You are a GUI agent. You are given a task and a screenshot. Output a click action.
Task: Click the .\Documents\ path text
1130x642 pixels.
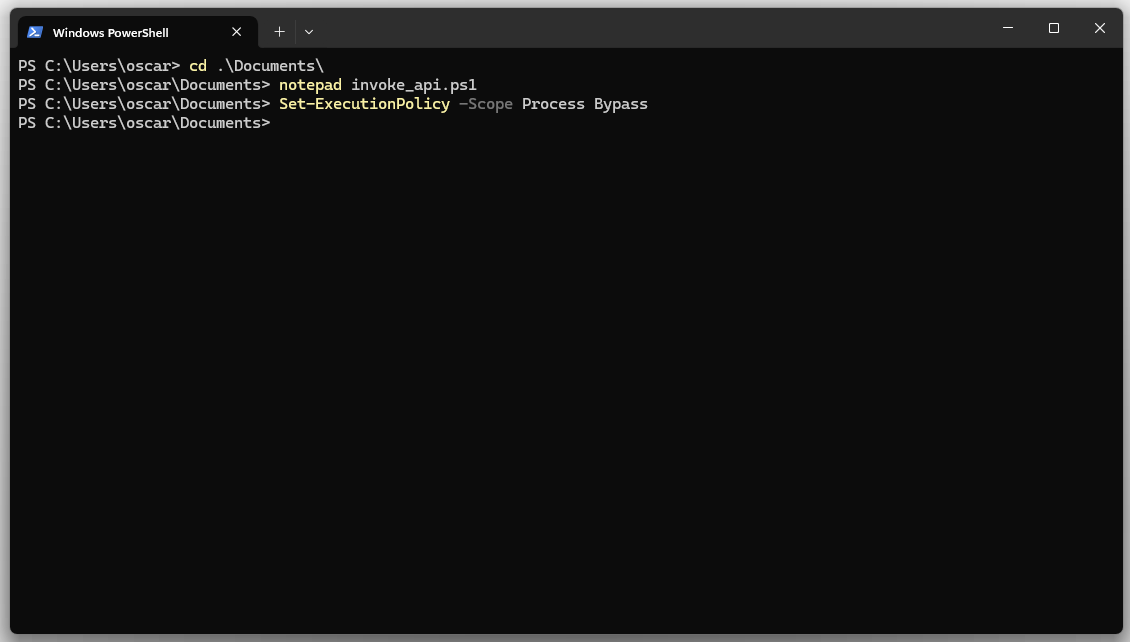click(x=270, y=66)
